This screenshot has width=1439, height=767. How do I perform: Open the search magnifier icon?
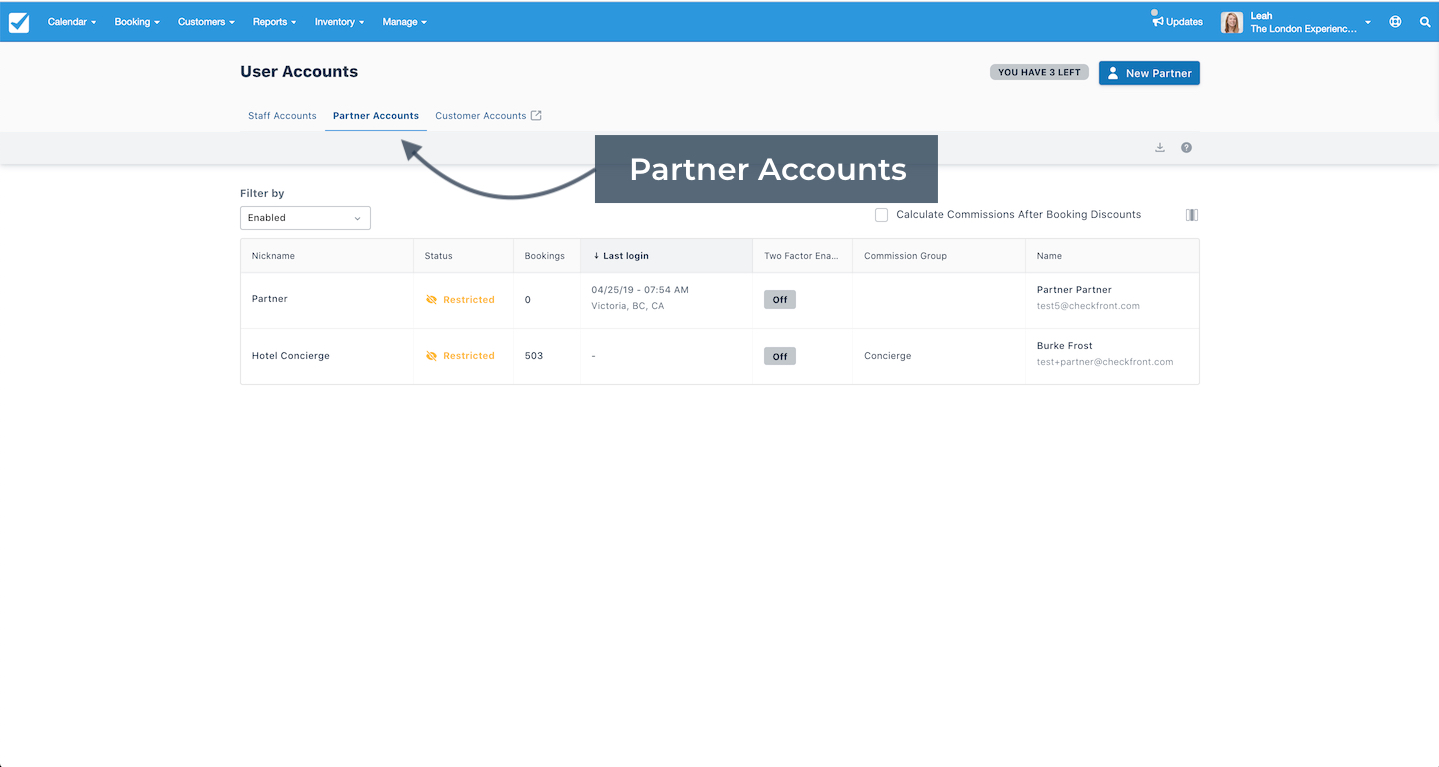[1425, 22]
